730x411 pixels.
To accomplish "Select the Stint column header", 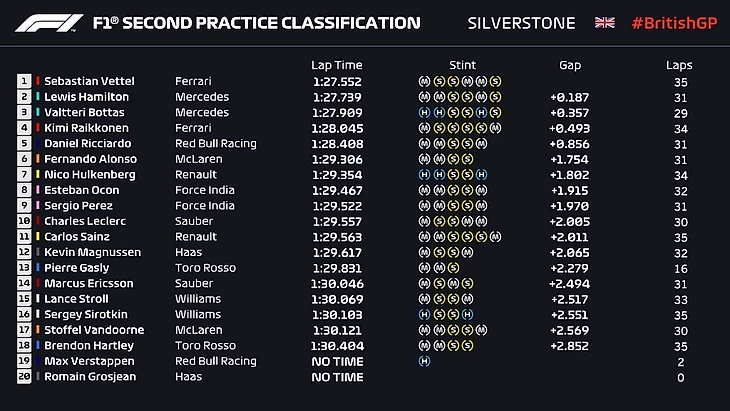I will pyautogui.click(x=463, y=65).
